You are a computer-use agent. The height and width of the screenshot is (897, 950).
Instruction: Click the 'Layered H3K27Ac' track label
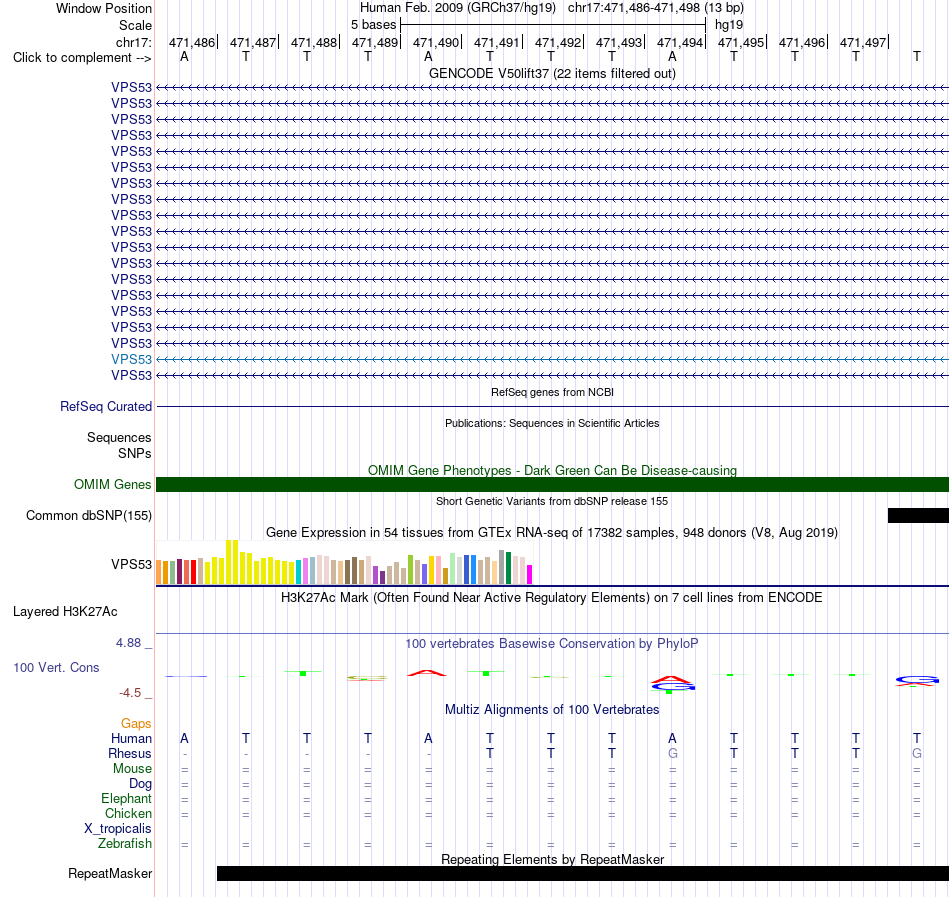click(x=65, y=612)
